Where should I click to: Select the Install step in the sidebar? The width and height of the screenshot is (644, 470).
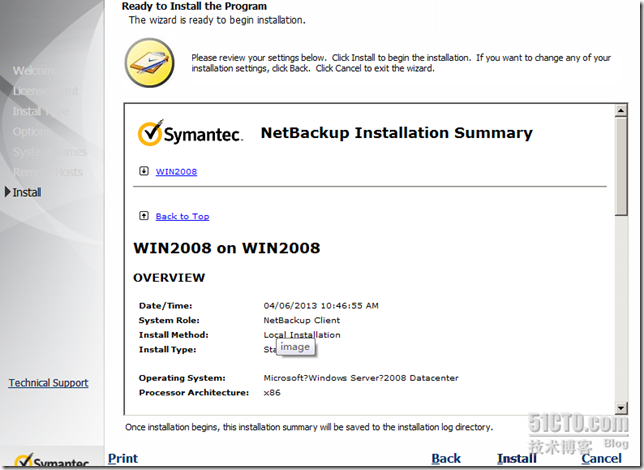pos(27,192)
